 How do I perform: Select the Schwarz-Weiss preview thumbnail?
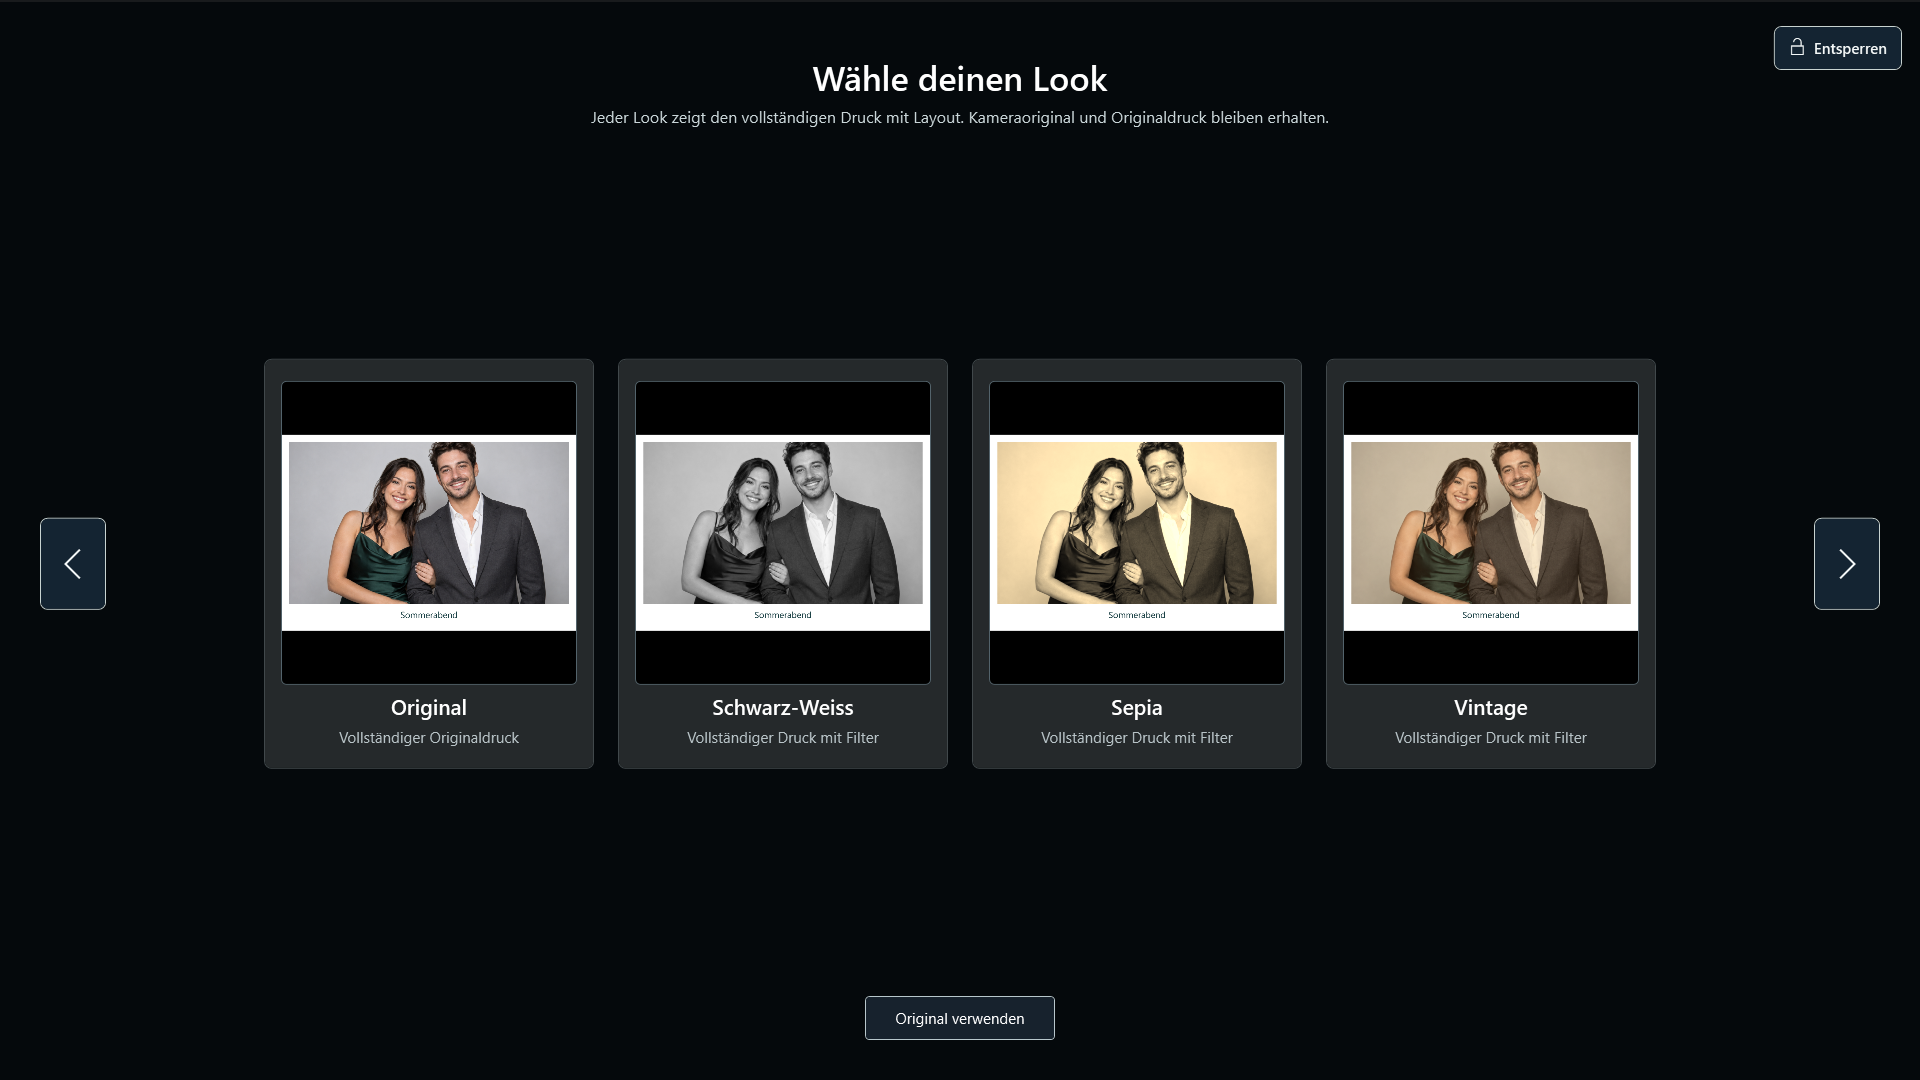tap(783, 533)
